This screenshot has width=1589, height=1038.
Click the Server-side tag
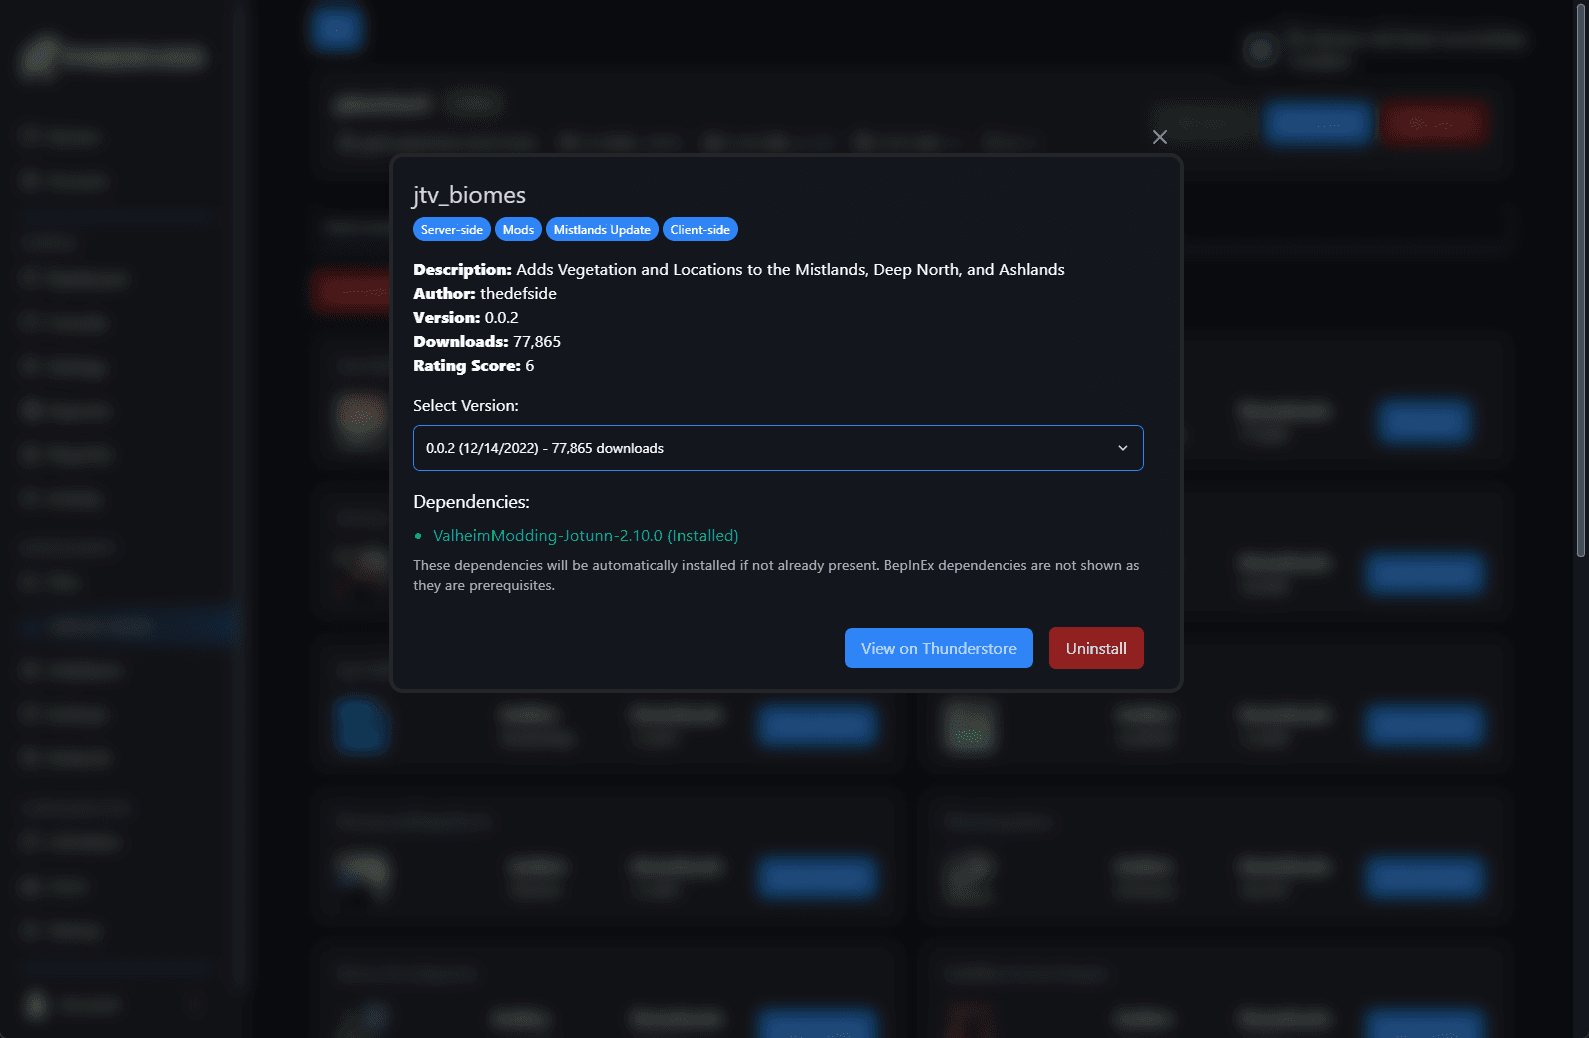[x=452, y=229]
